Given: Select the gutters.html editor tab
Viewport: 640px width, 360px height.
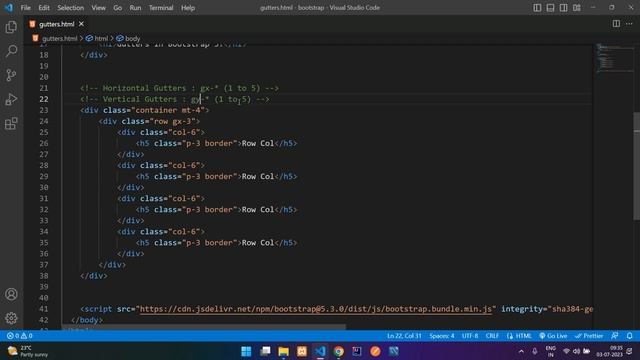Looking at the screenshot, I should [x=56, y=24].
